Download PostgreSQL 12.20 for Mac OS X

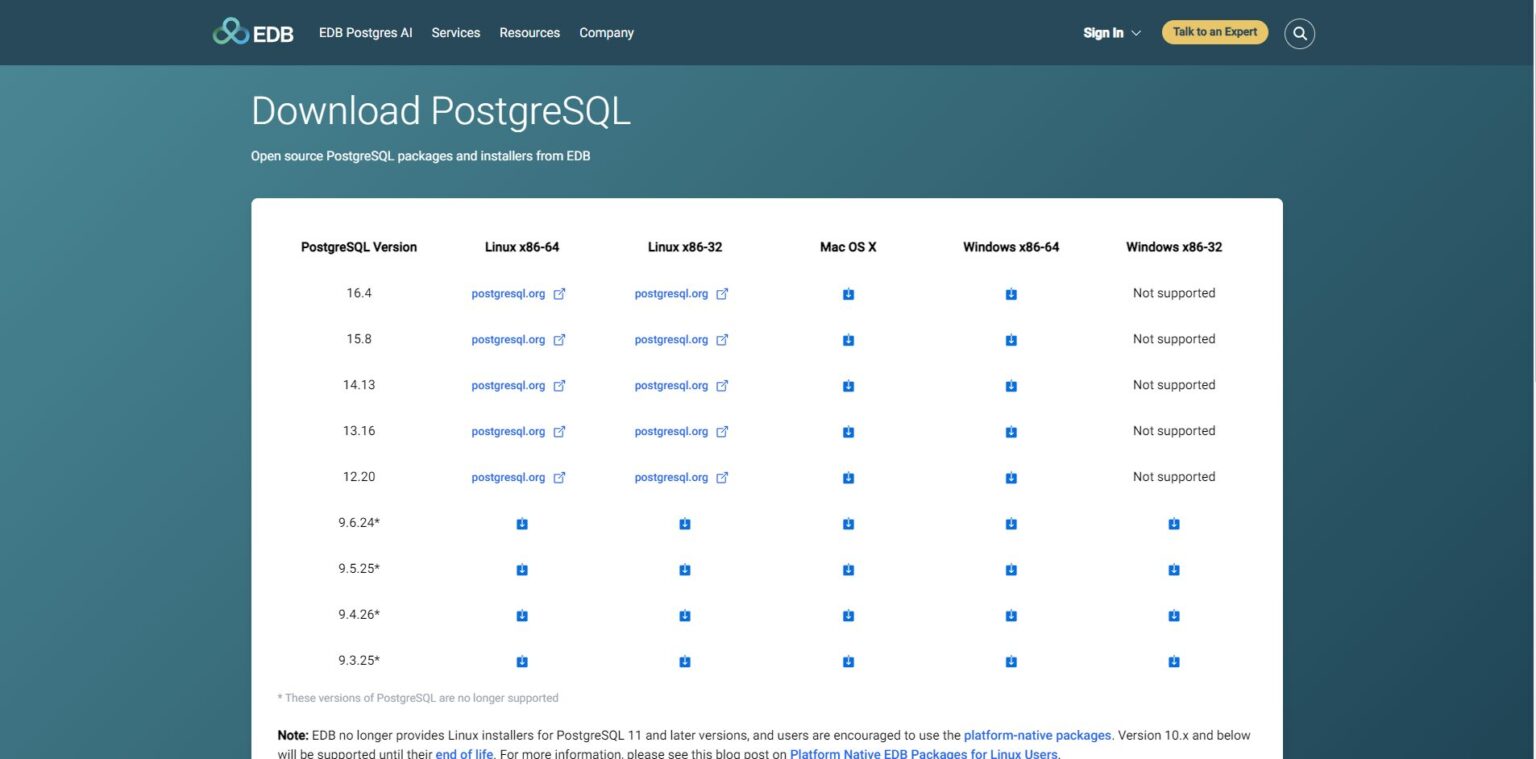(x=848, y=478)
